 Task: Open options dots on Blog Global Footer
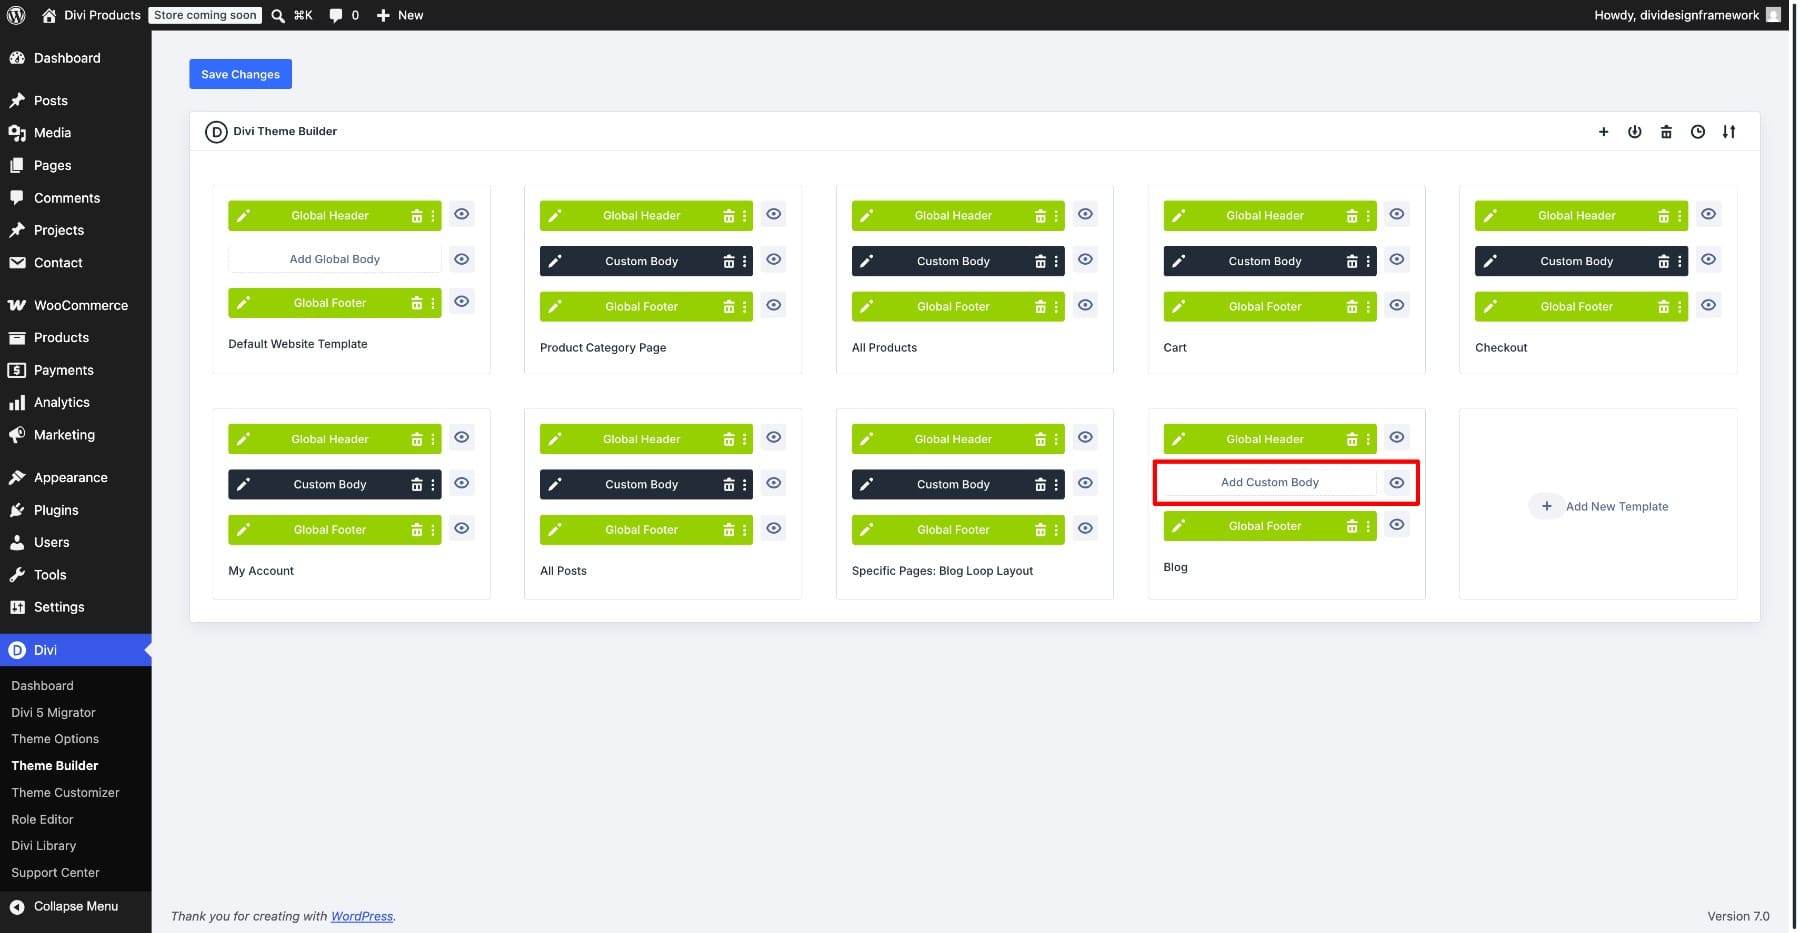pyautogui.click(x=1368, y=526)
